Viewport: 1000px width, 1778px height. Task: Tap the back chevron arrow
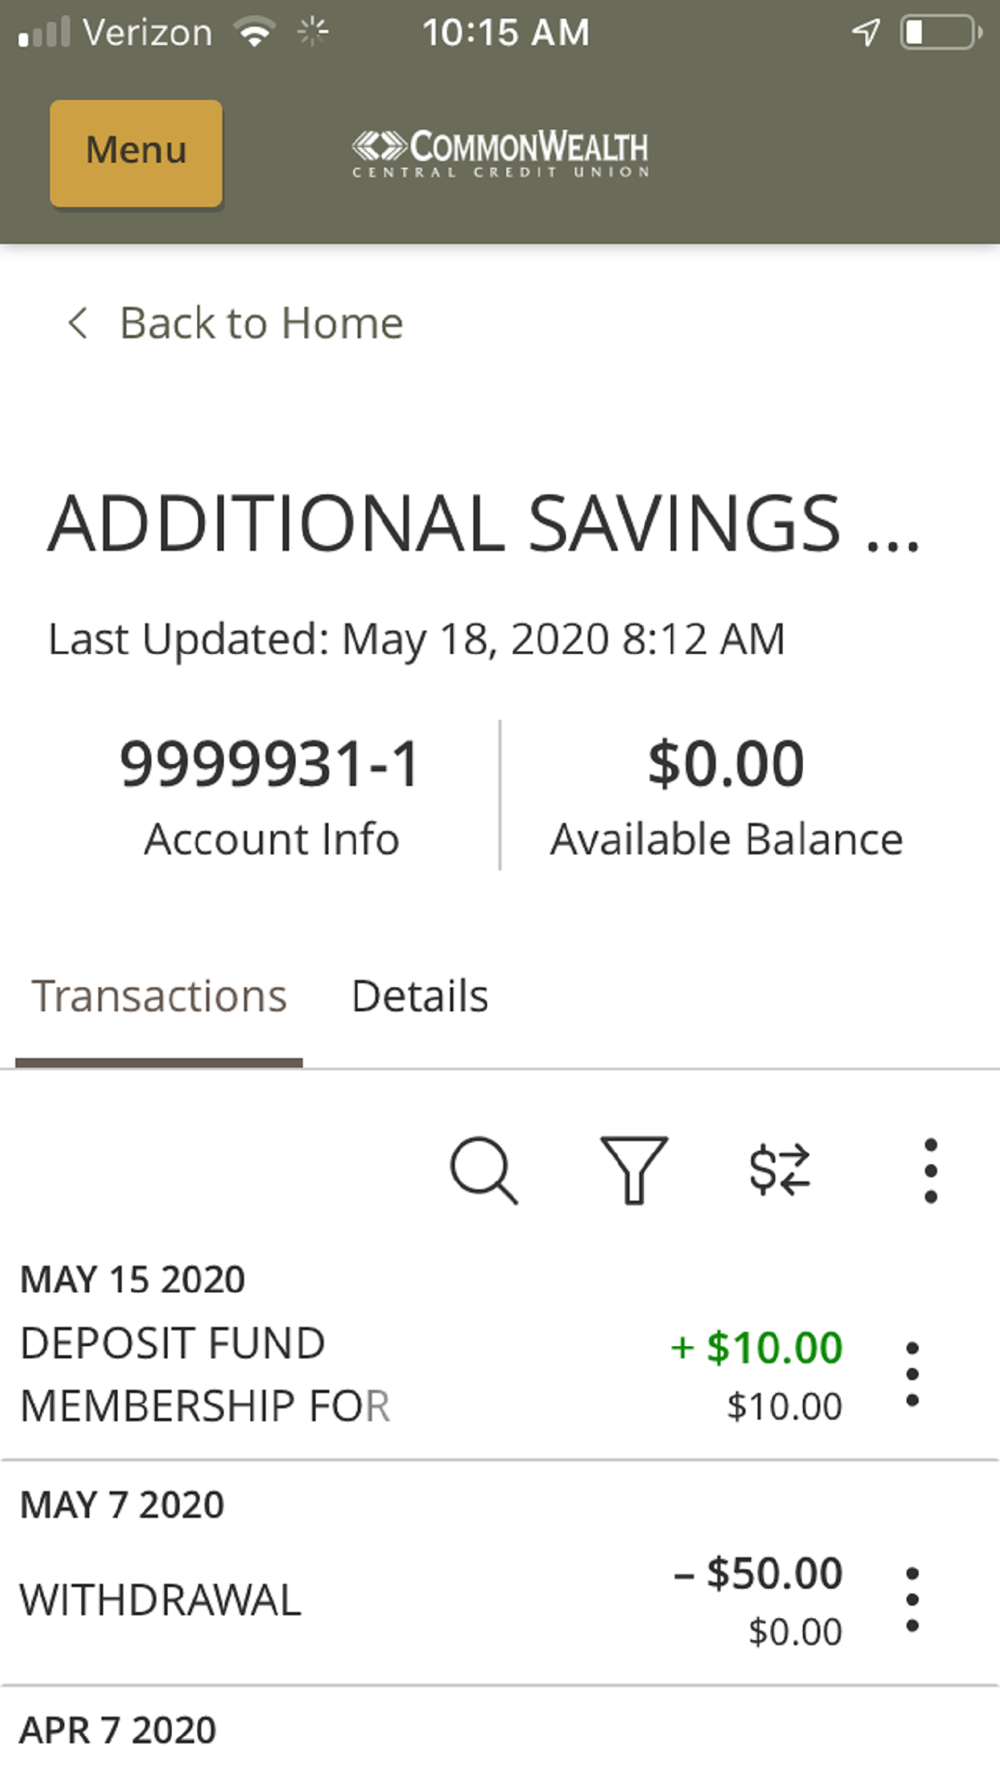[77, 323]
